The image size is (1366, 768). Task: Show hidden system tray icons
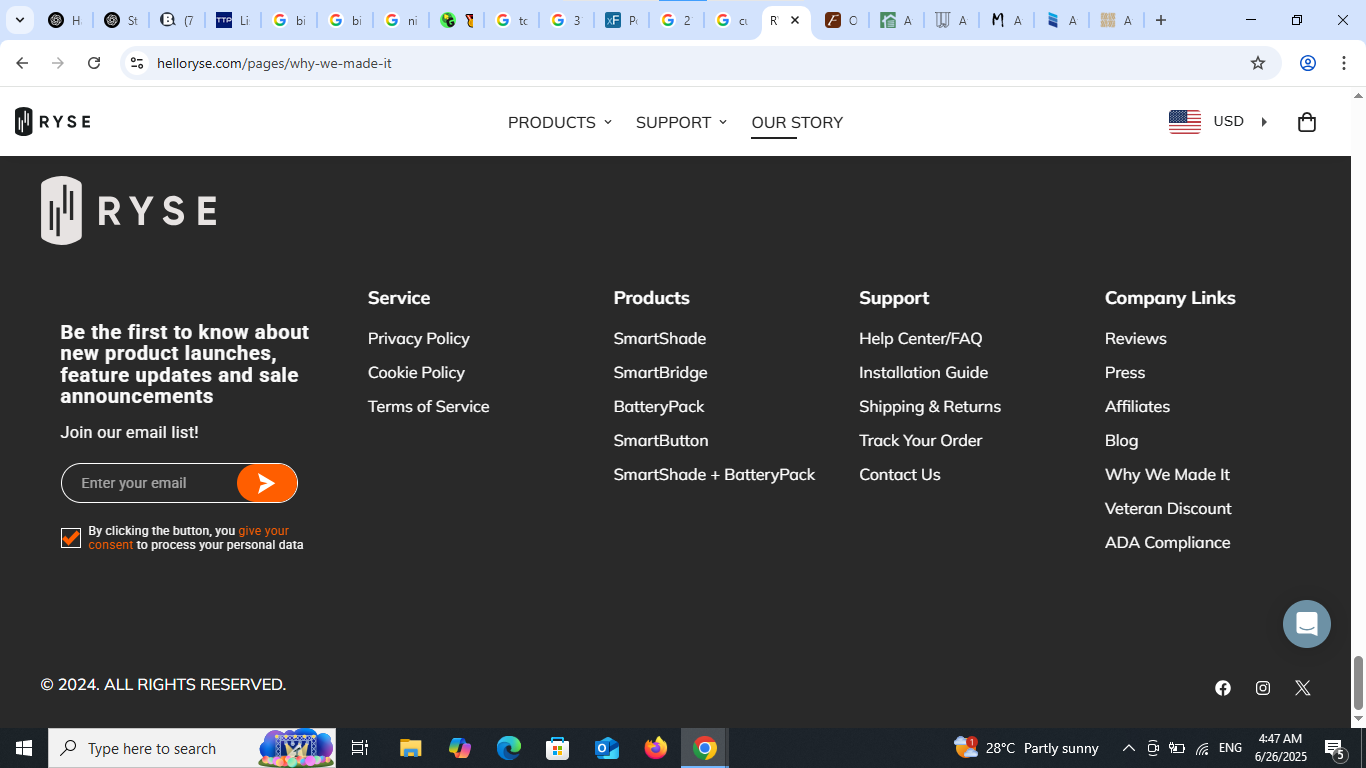point(1128,748)
